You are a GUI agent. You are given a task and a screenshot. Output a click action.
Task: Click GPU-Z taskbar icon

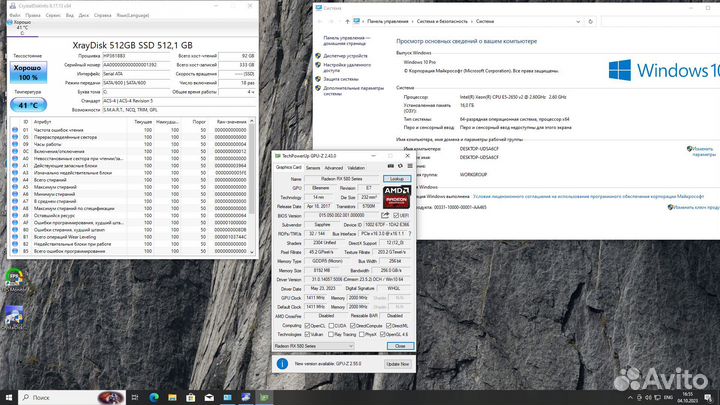pyautogui.click(x=264, y=397)
